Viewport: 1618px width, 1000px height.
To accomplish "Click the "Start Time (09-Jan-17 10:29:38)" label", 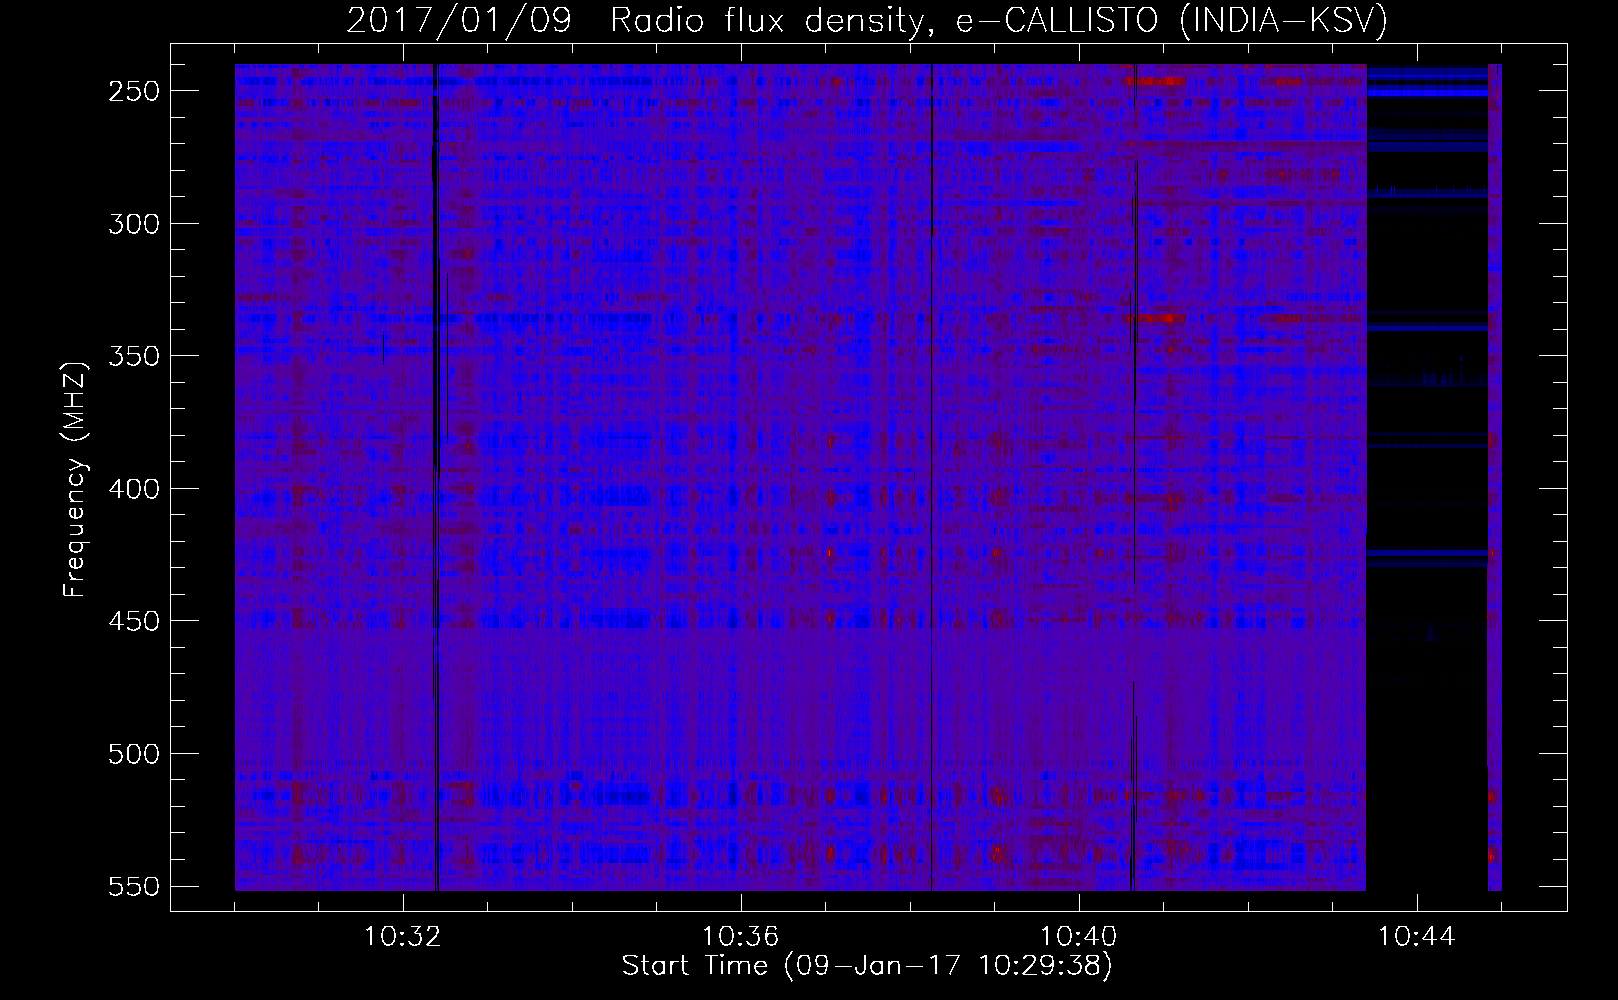I will click(x=867, y=966).
